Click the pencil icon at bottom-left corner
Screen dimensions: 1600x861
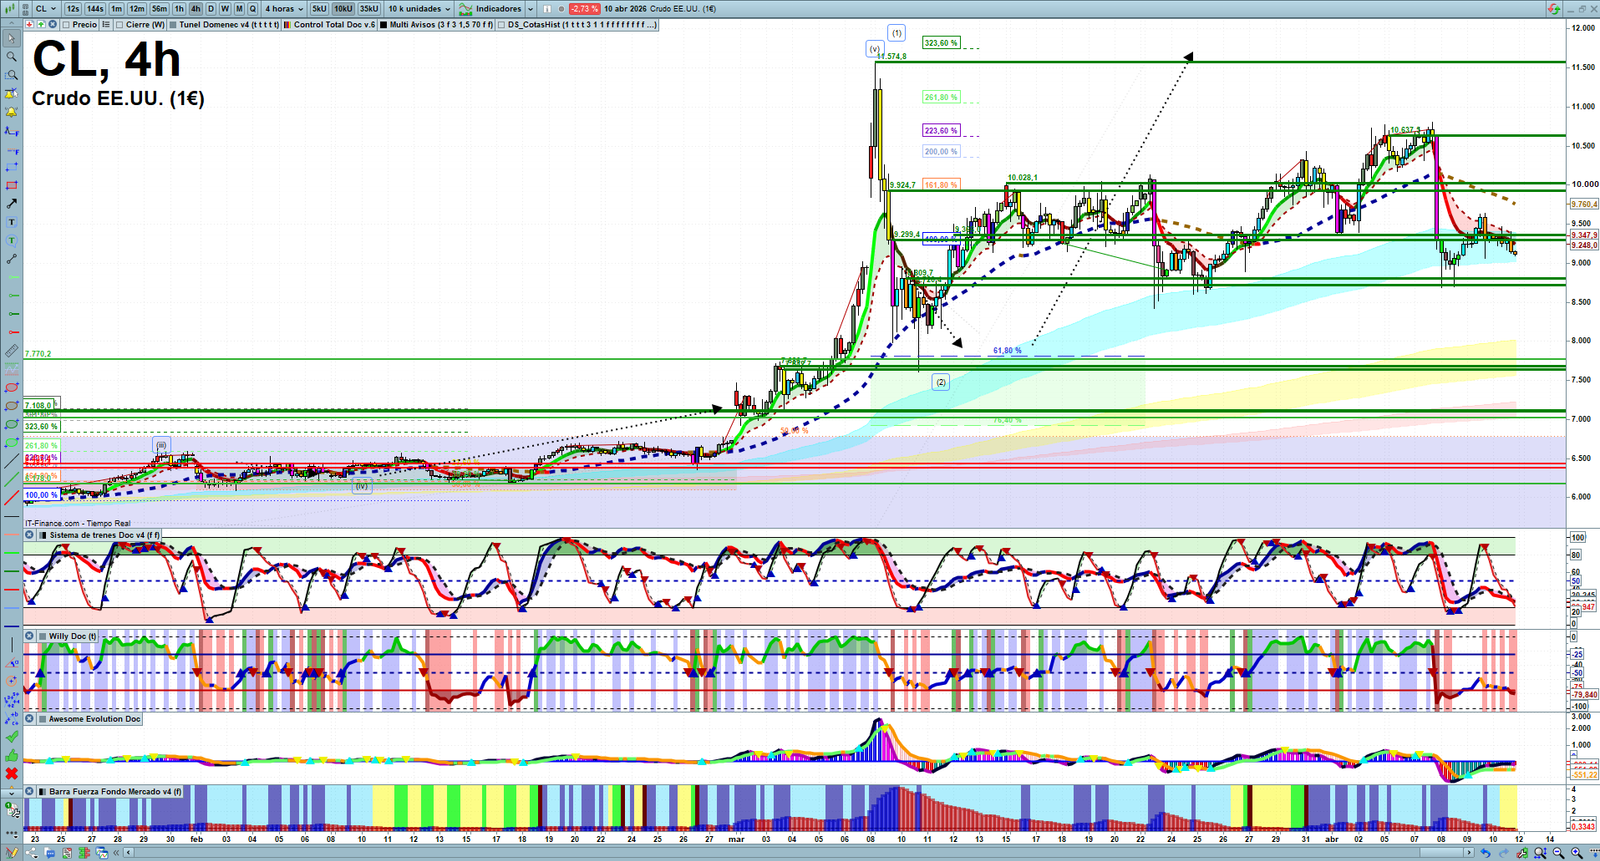[11, 853]
